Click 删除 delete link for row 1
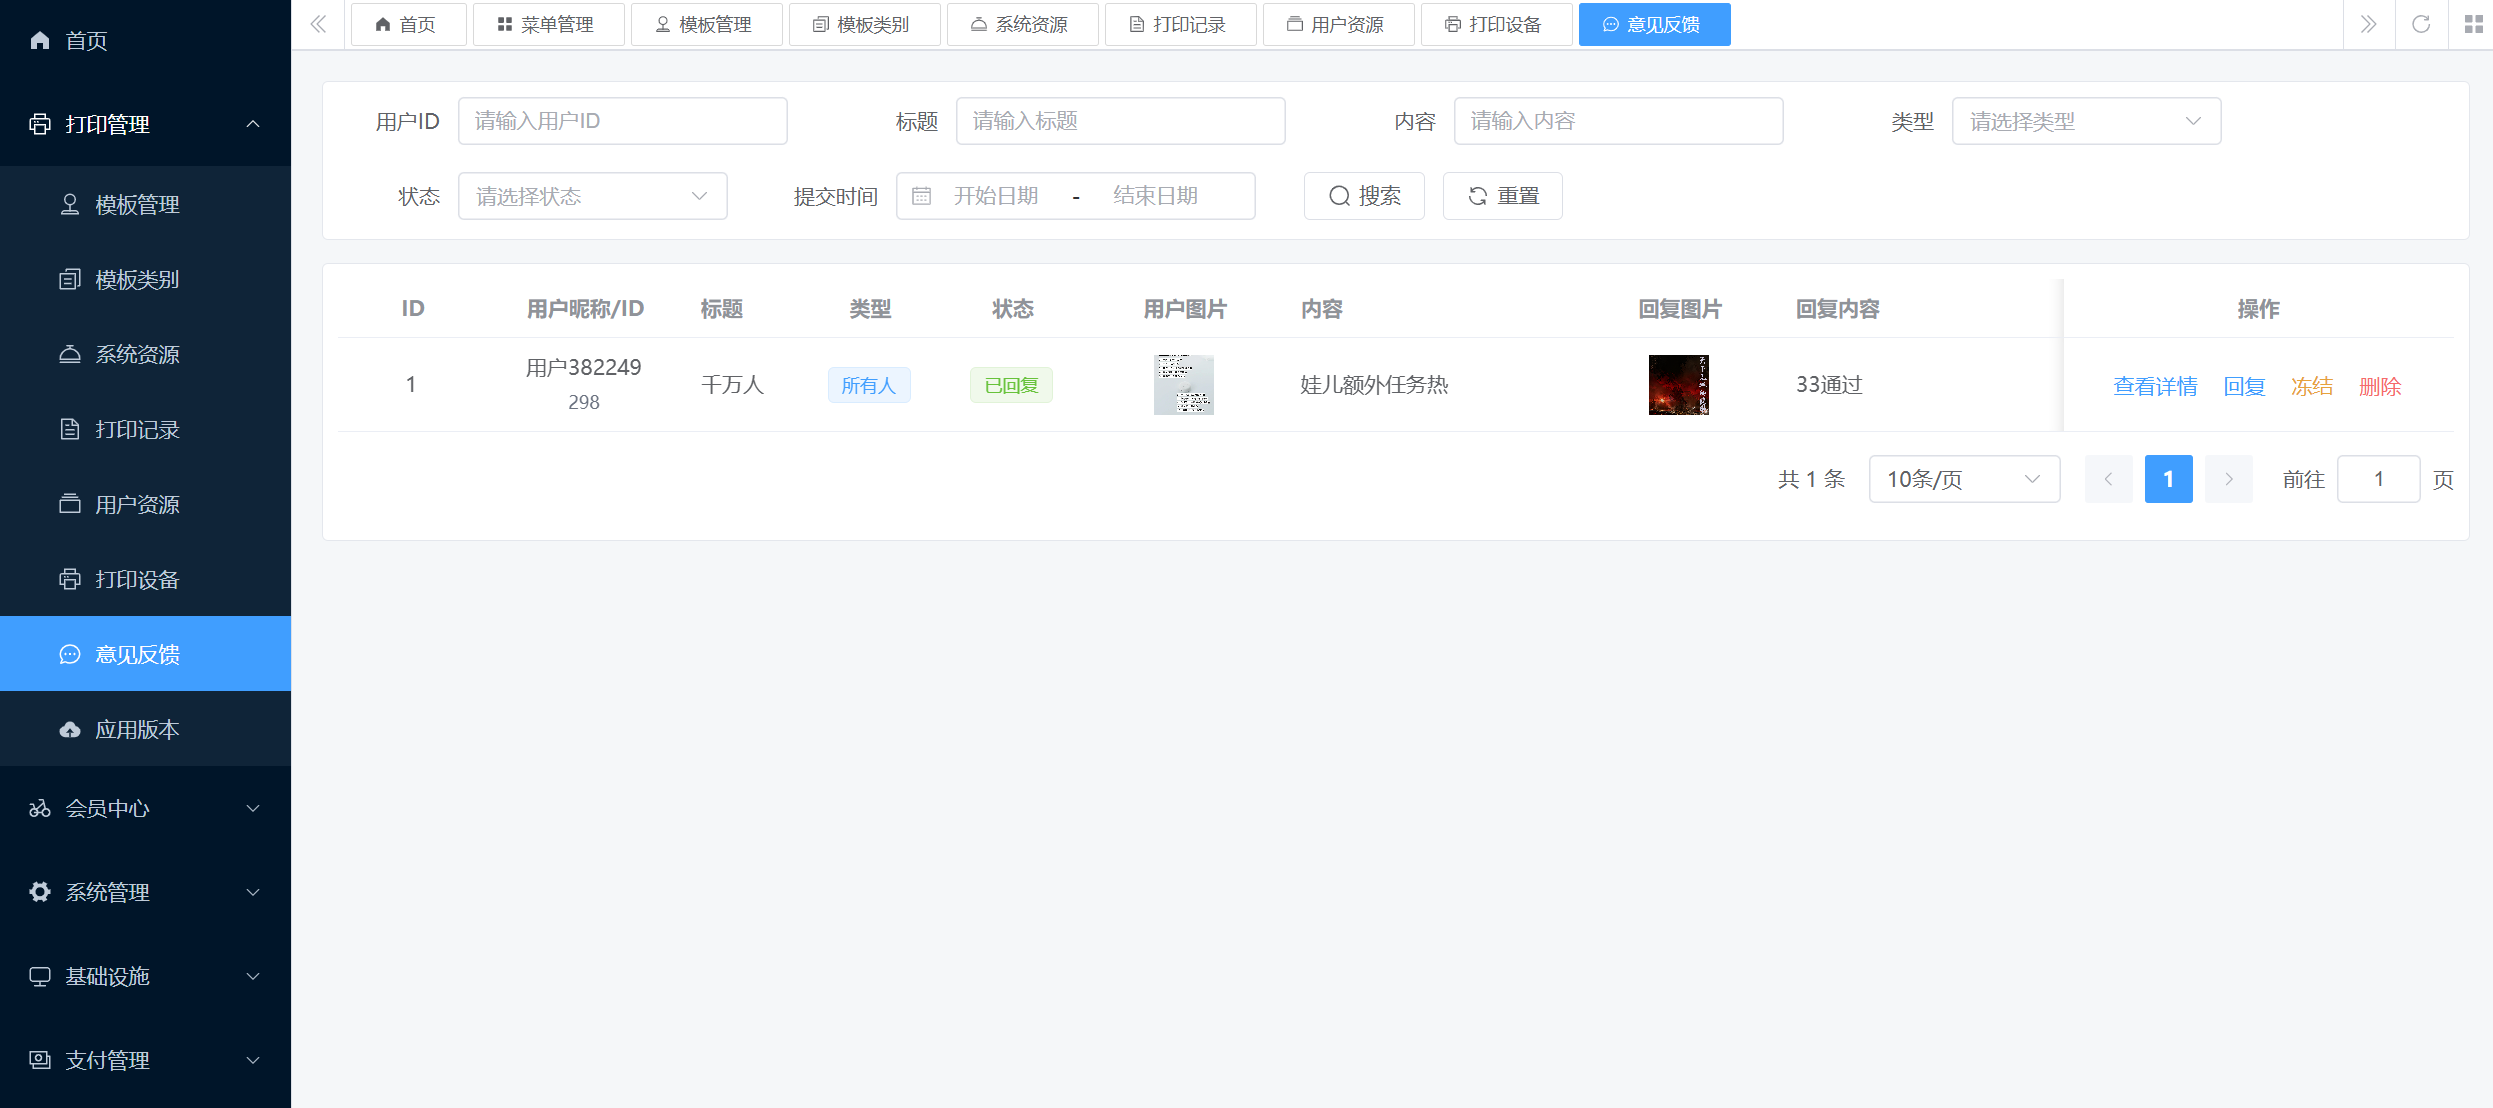 [2380, 386]
